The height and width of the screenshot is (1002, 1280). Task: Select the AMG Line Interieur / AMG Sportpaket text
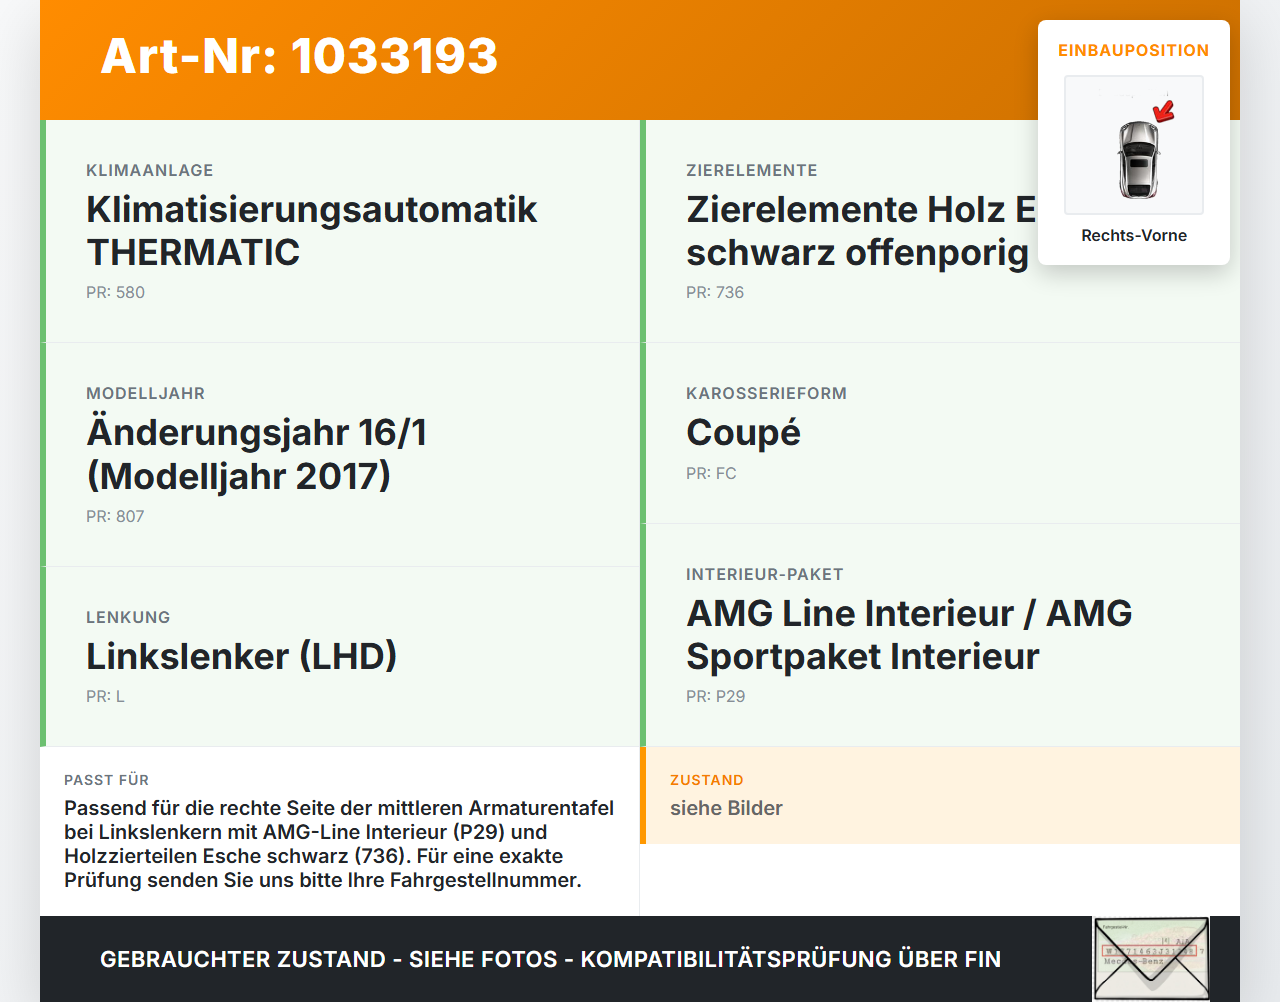(x=909, y=635)
